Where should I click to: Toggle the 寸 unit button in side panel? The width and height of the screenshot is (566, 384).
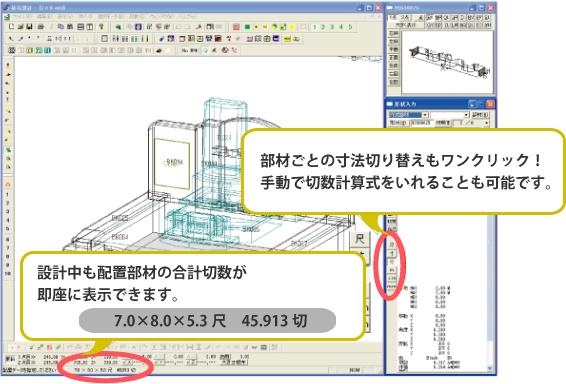[x=392, y=254]
